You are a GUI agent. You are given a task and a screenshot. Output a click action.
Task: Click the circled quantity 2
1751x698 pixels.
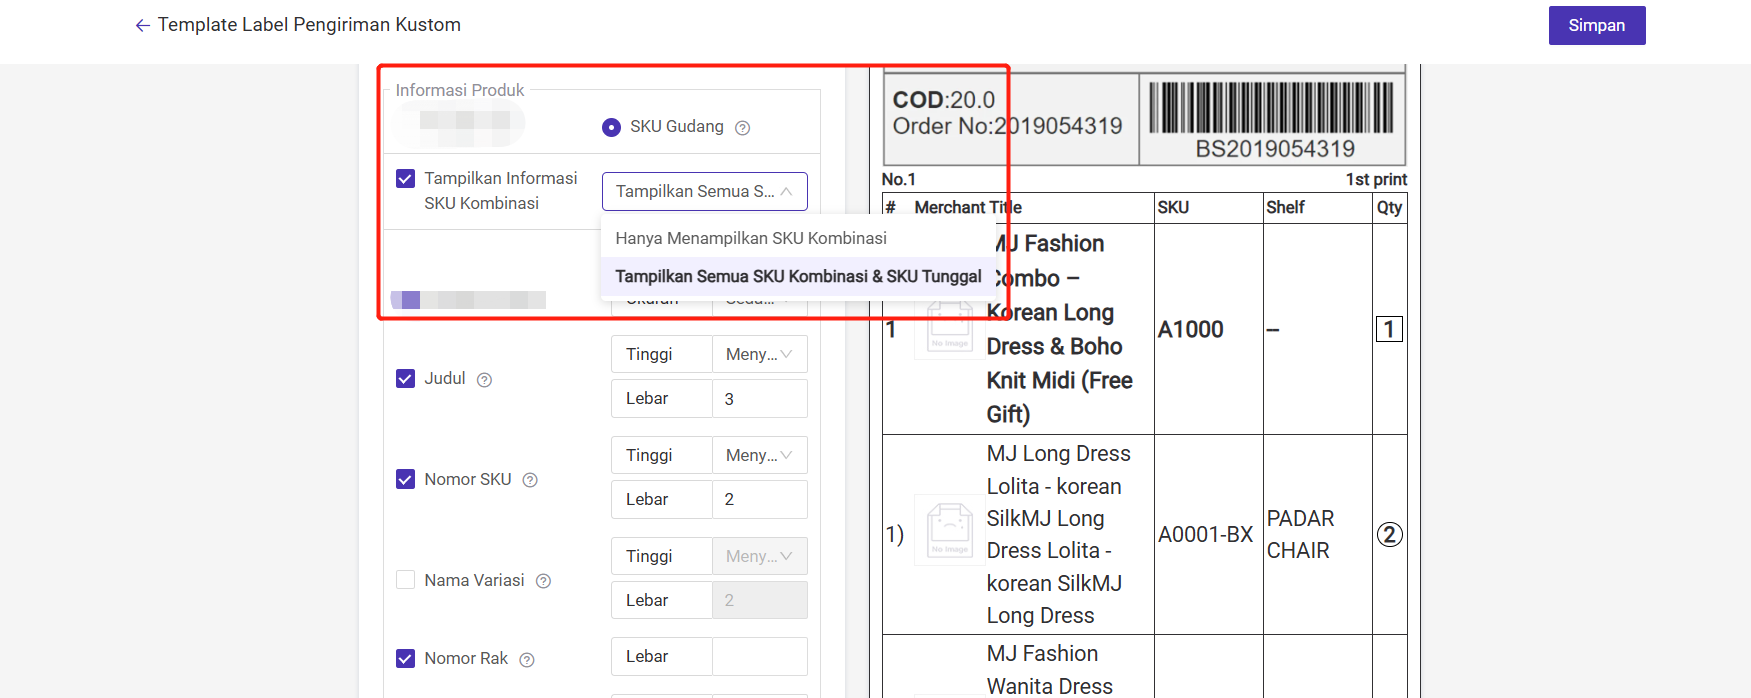1389,535
